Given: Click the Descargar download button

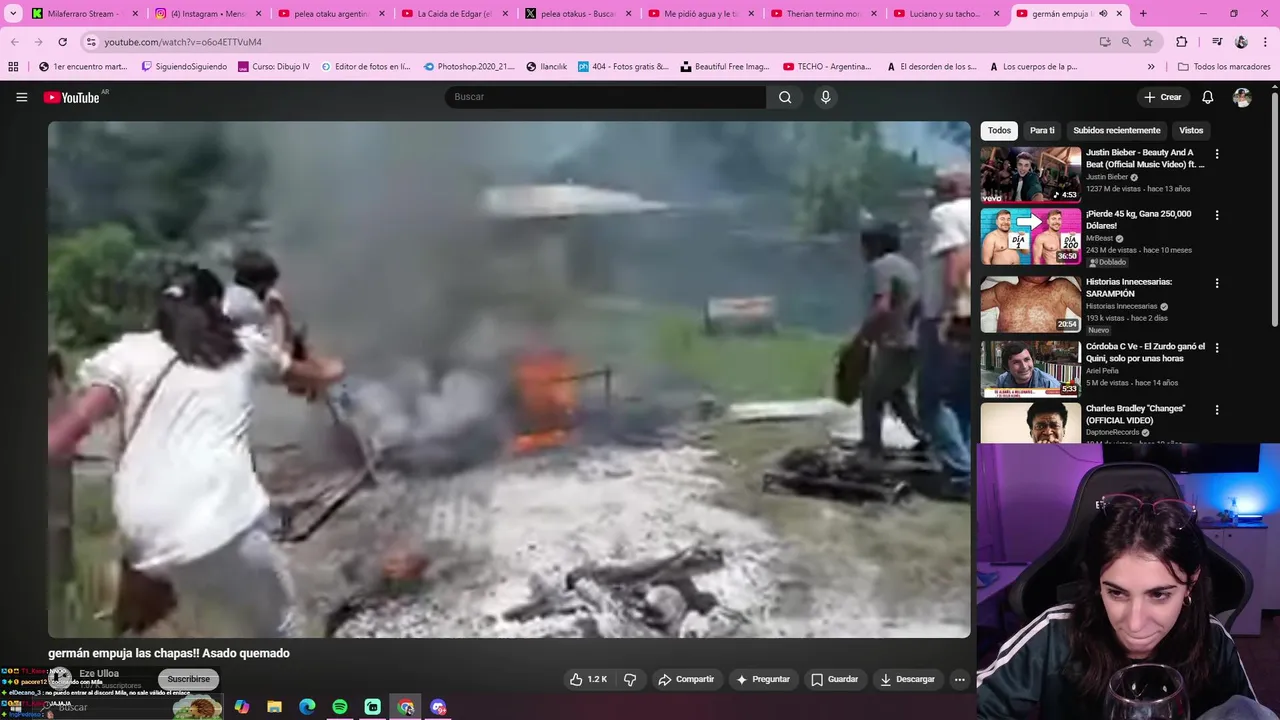Looking at the screenshot, I should (907, 679).
